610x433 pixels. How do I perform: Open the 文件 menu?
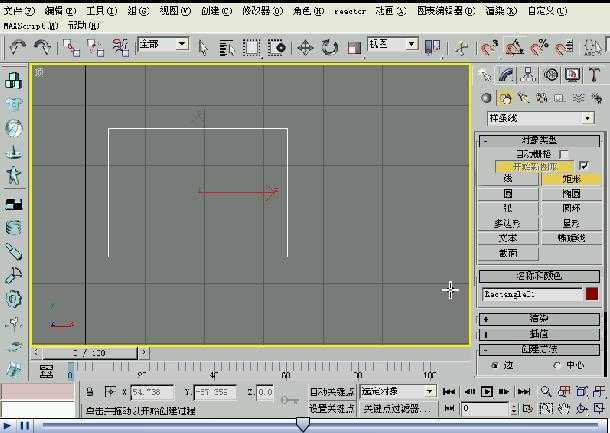pos(19,11)
